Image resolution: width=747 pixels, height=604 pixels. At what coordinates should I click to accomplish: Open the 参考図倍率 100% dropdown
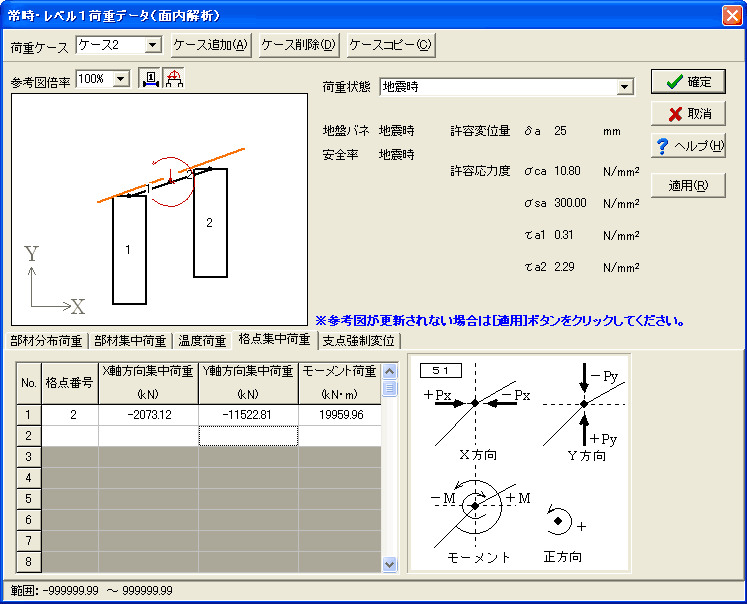pos(121,79)
